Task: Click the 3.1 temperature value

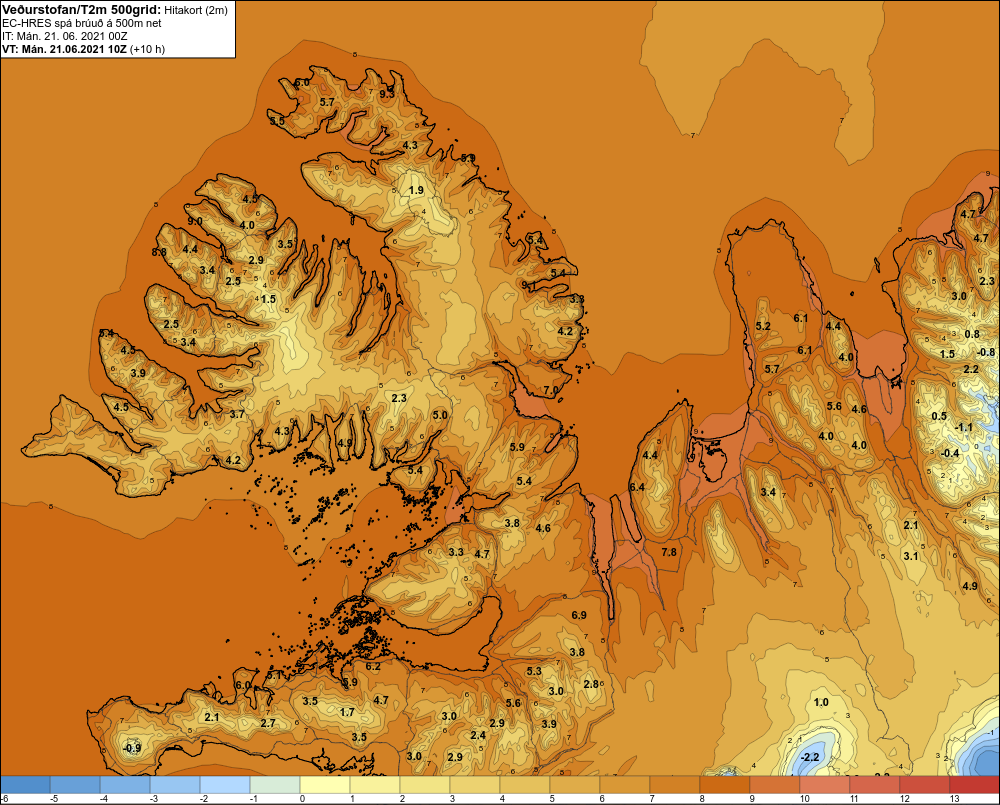Action: click(911, 556)
